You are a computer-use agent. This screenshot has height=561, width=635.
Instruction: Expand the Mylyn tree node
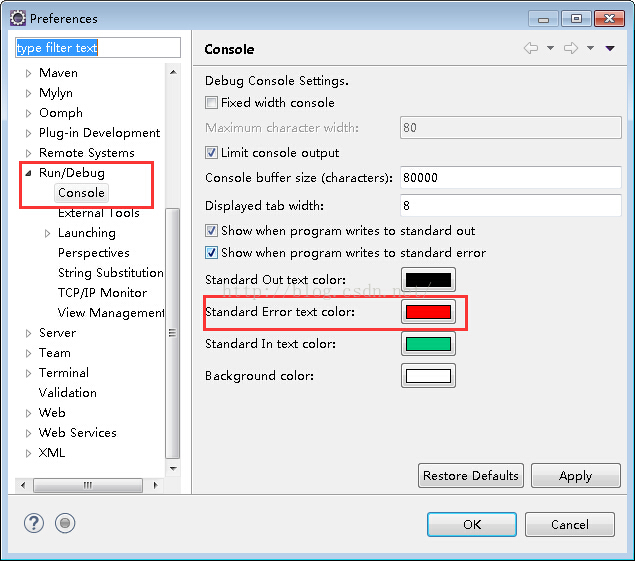tap(28, 93)
